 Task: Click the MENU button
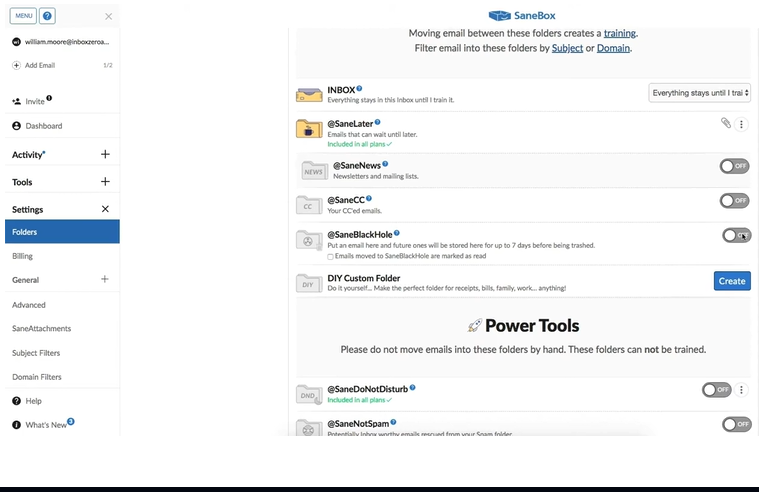[23, 15]
